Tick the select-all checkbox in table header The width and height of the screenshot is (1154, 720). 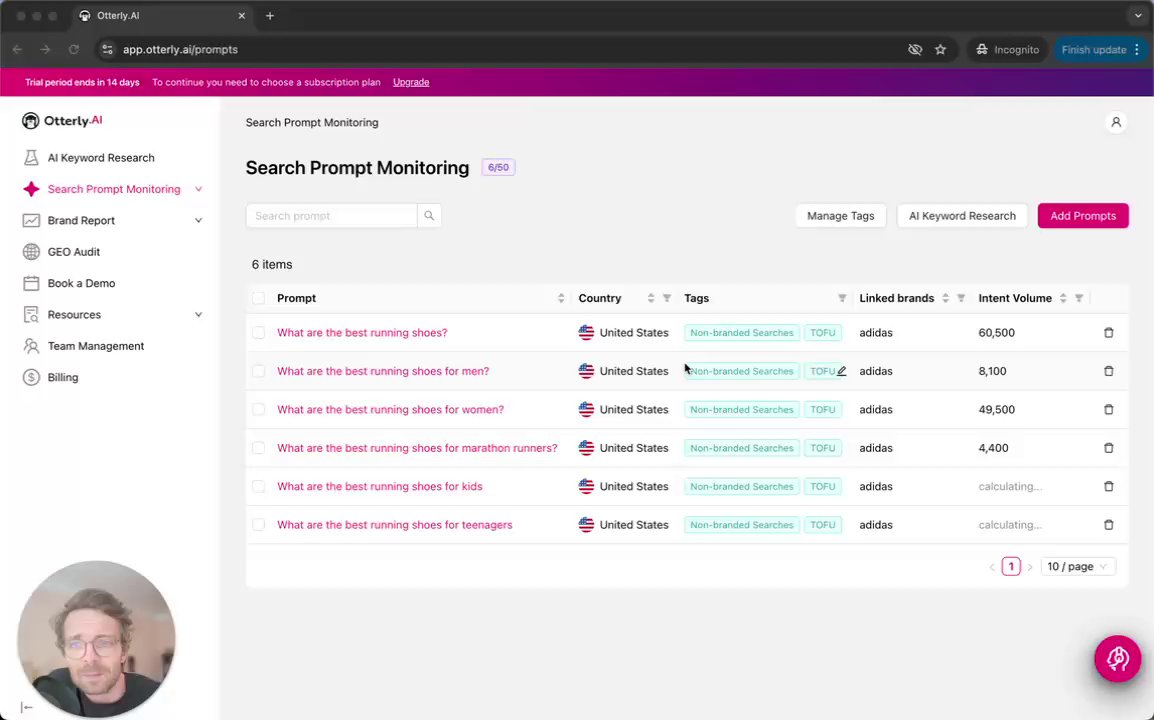(x=258, y=298)
